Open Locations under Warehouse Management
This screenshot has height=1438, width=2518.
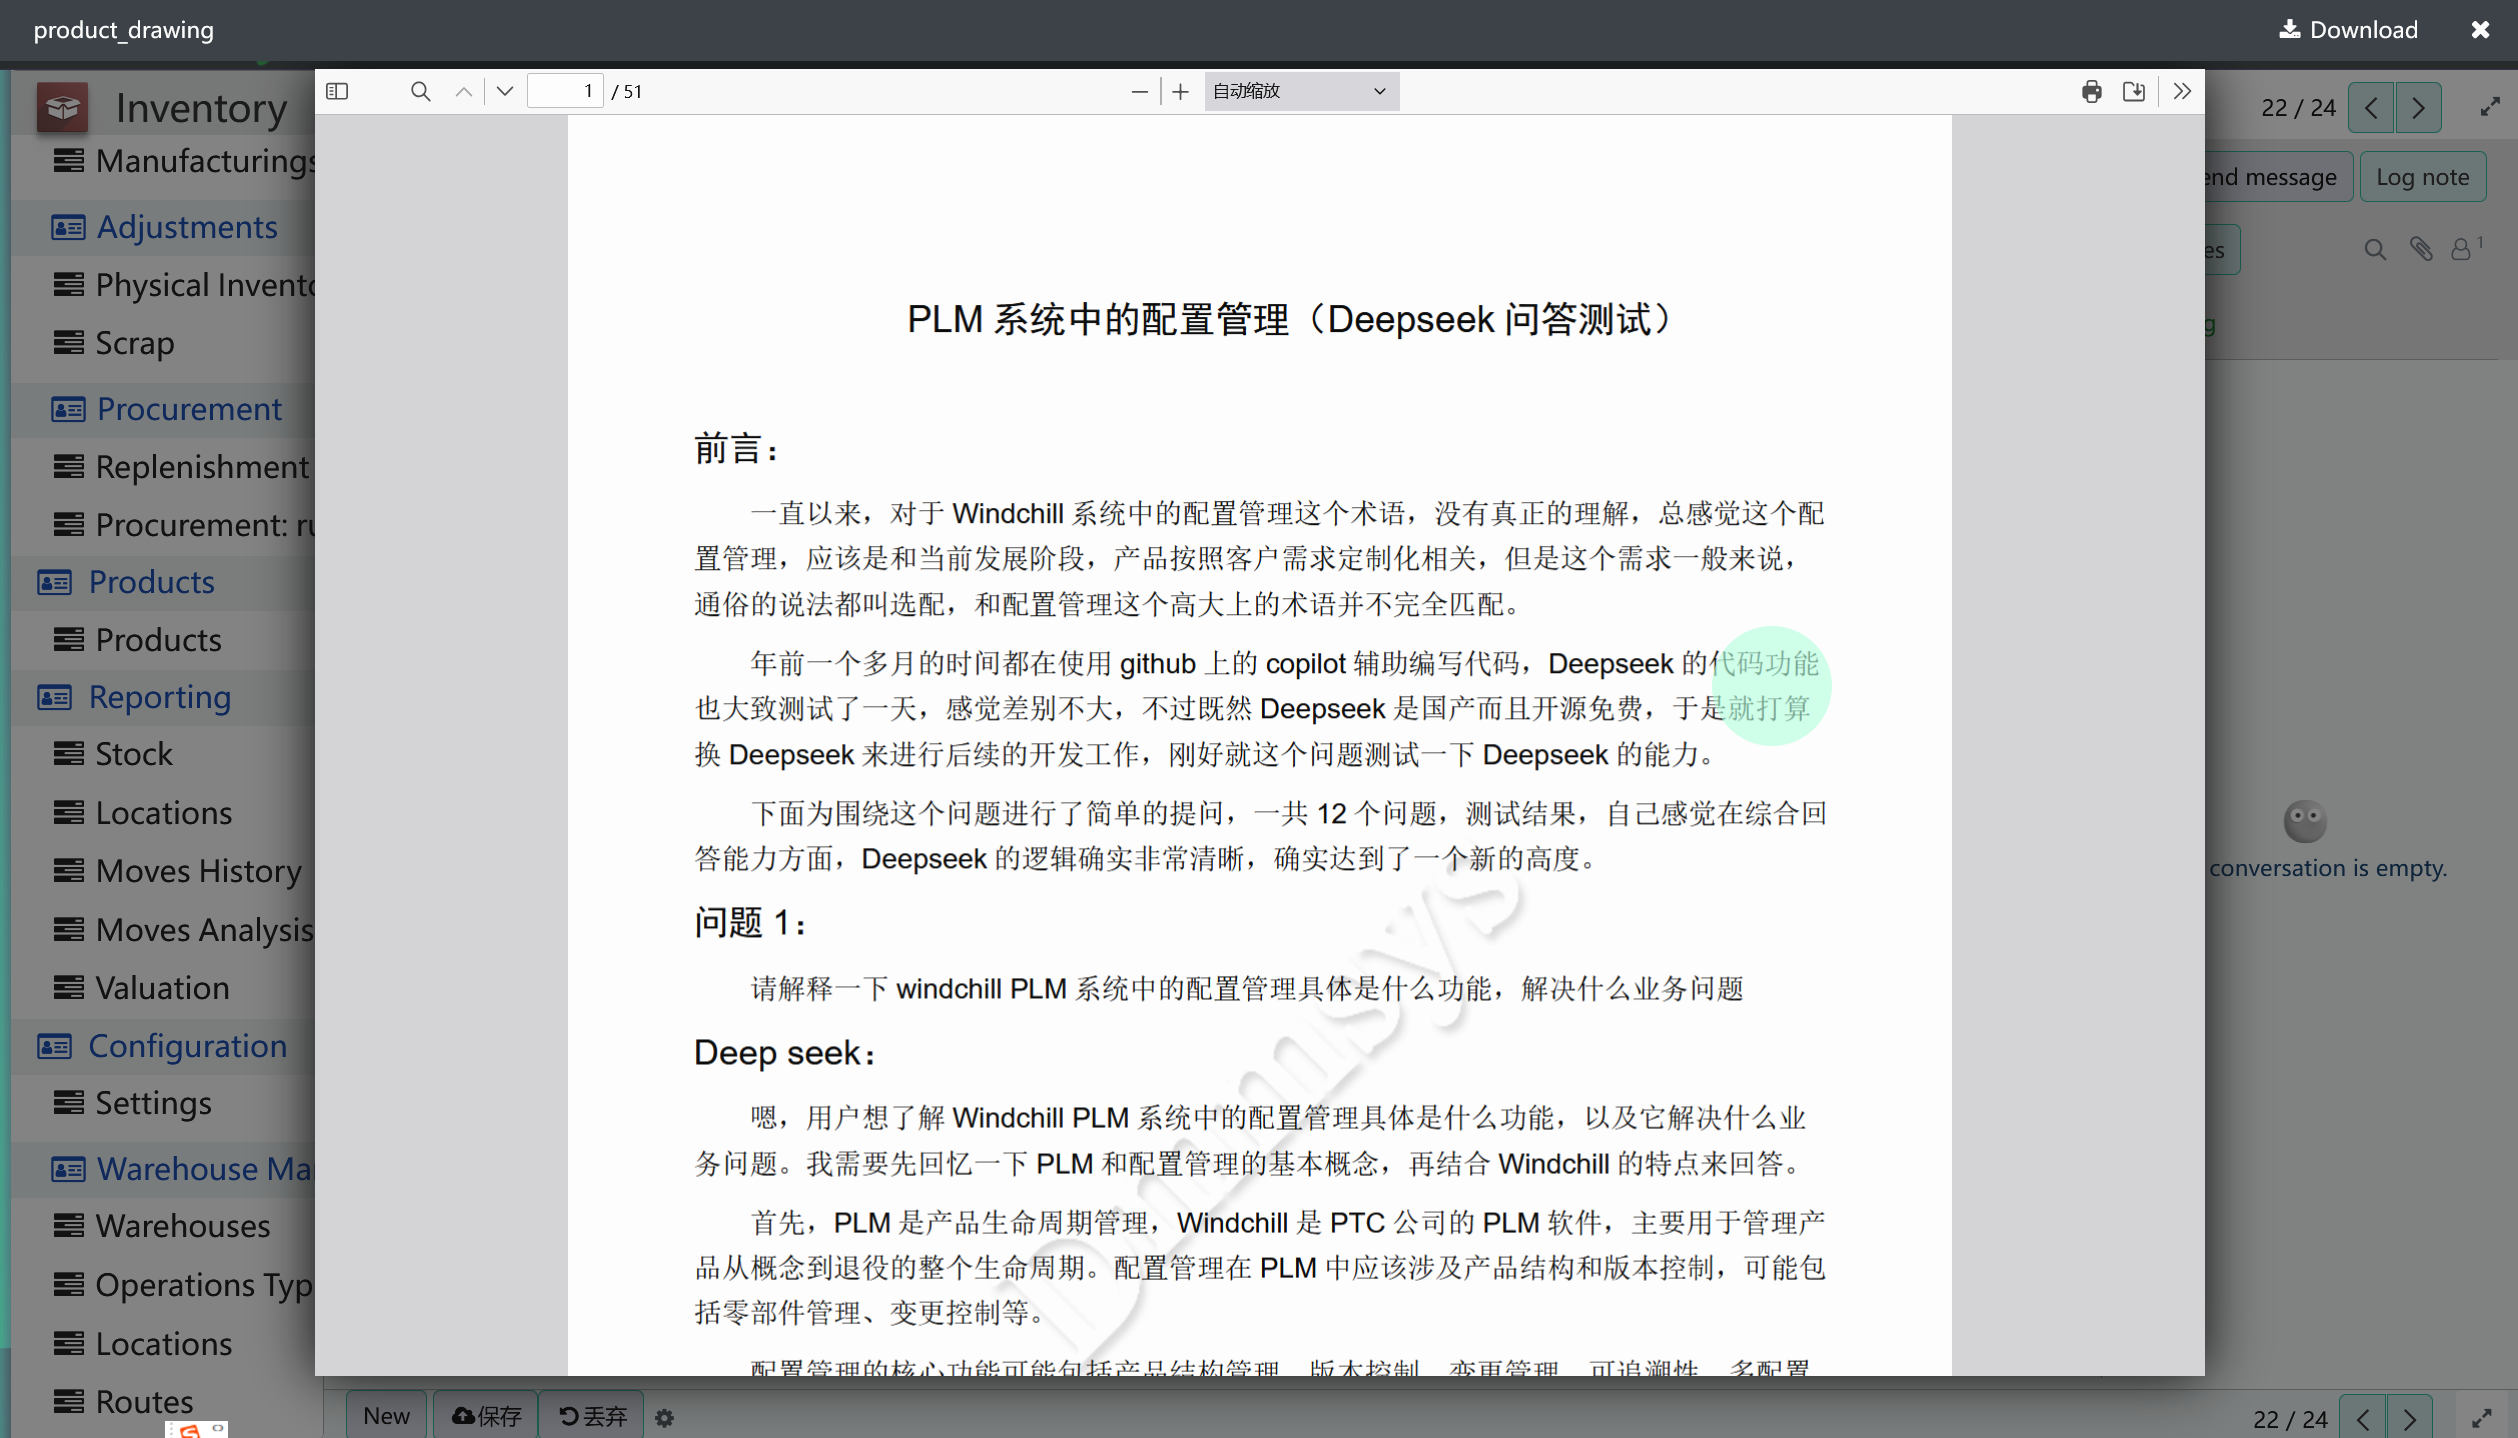click(x=163, y=1344)
